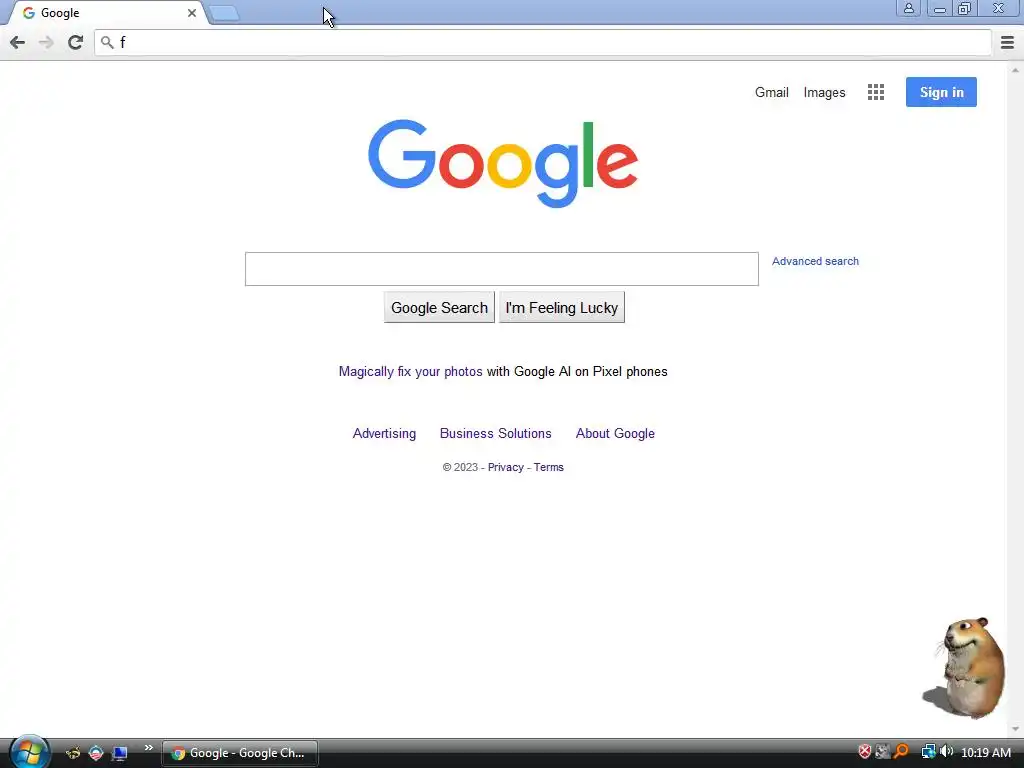The image size is (1024, 768).
Task: Click the browser forward arrow
Action: pyautogui.click(x=46, y=42)
